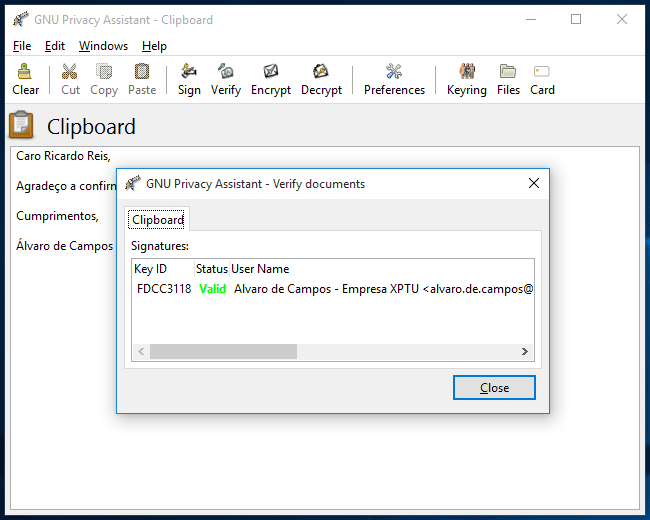This screenshot has height=520, width=650.
Task: Click the 'Álvaro de Campos' signature line
Action: click(65, 246)
